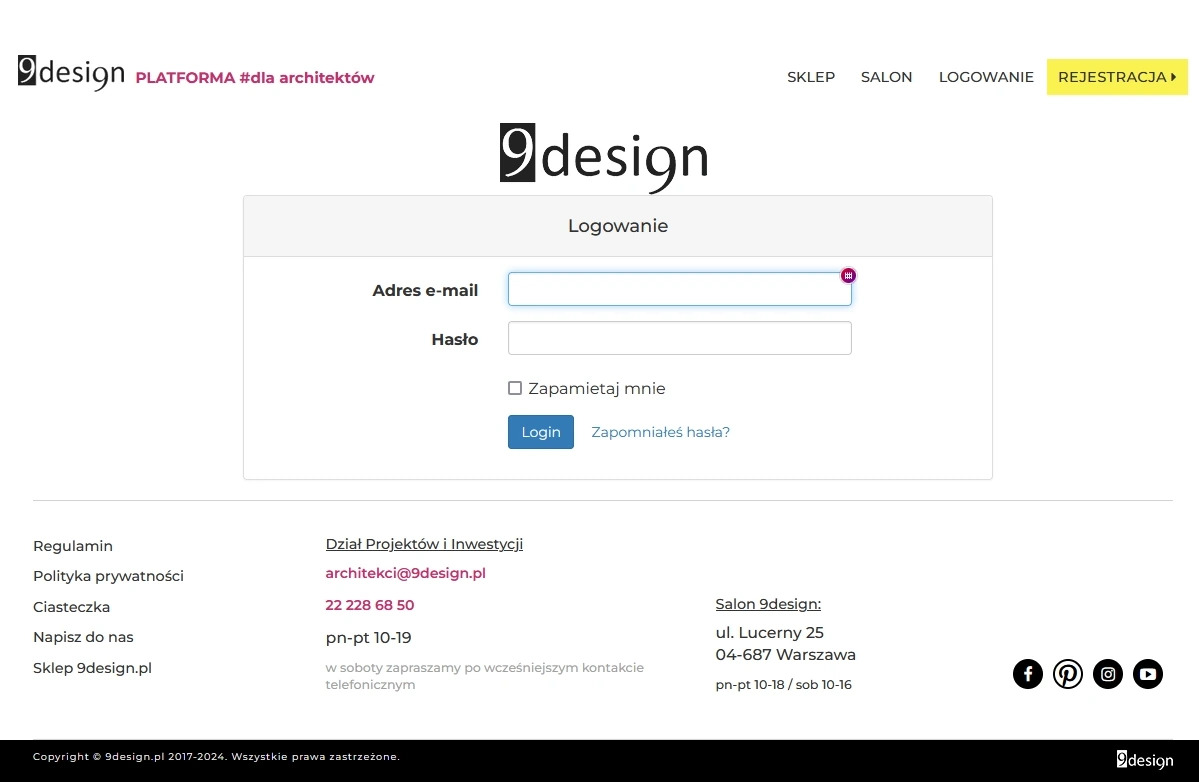Click the pink badge icon on the email field
1199x782 pixels.
click(x=848, y=275)
